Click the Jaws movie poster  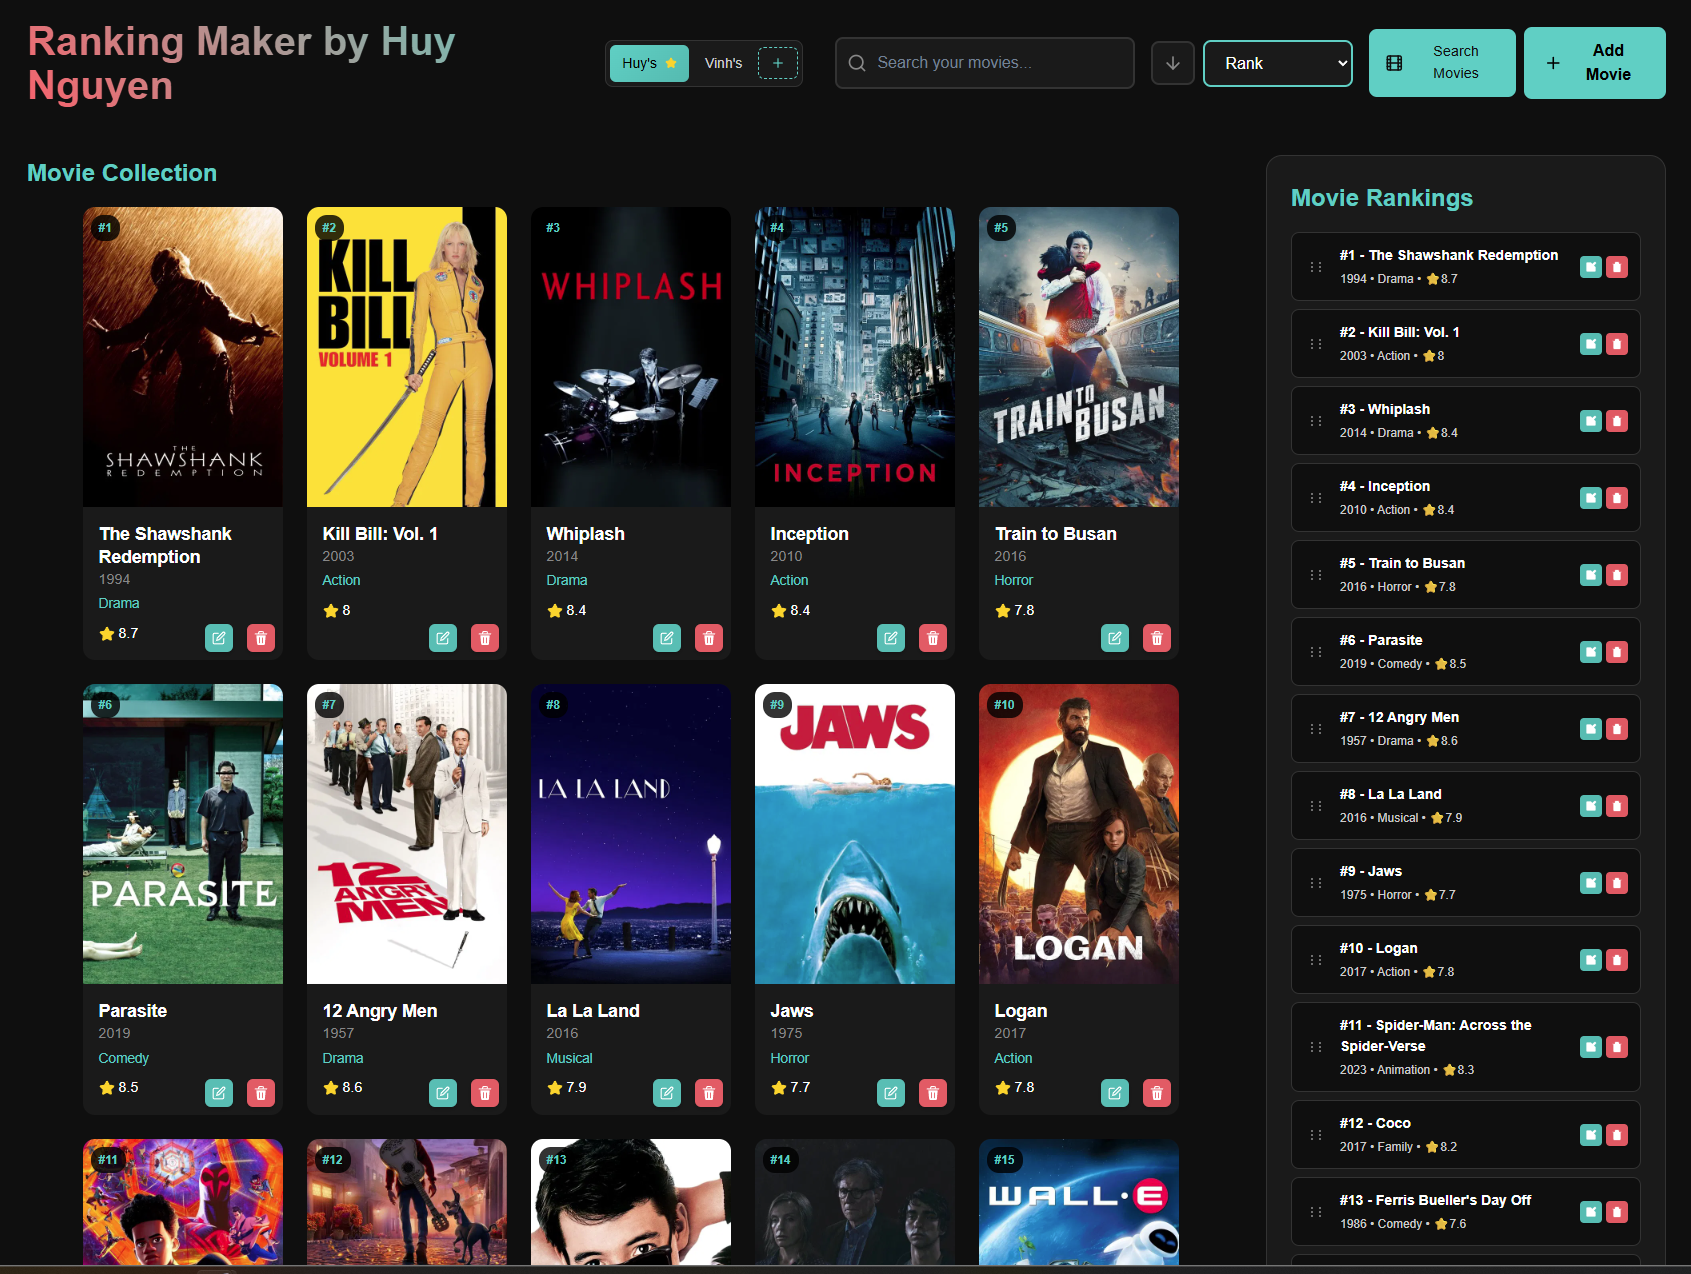854,834
